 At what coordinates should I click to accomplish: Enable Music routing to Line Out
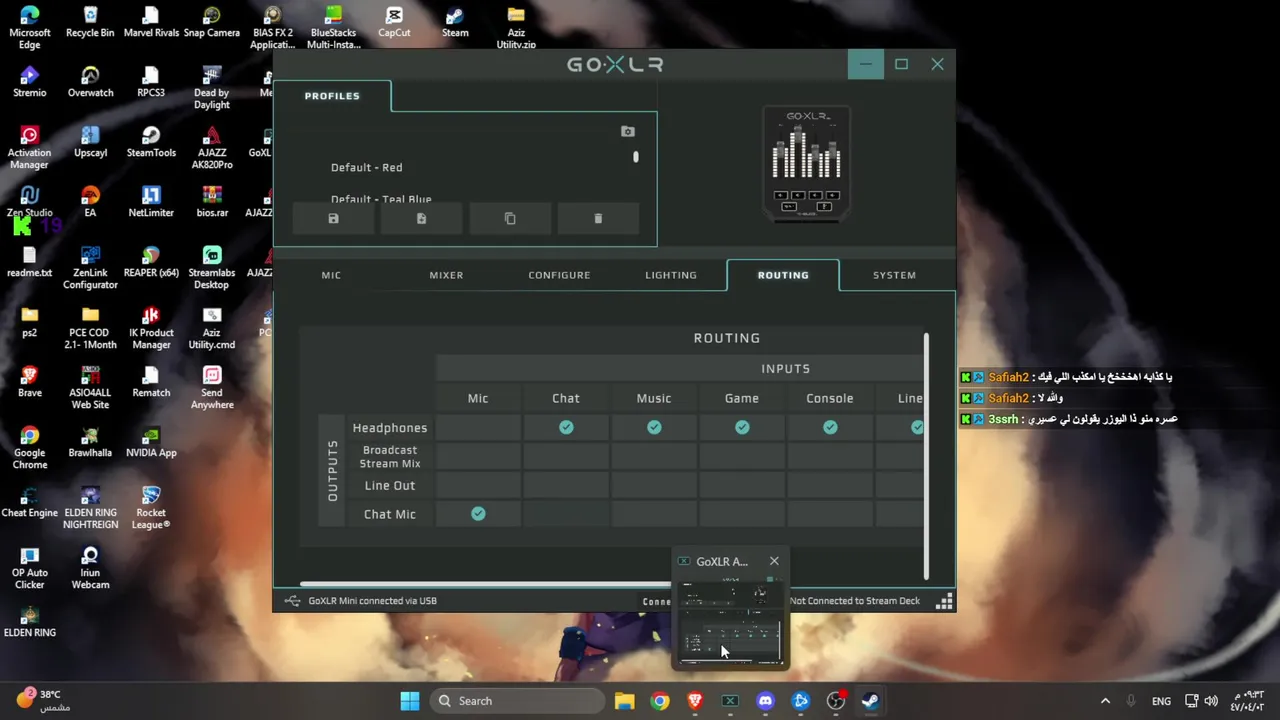click(654, 485)
